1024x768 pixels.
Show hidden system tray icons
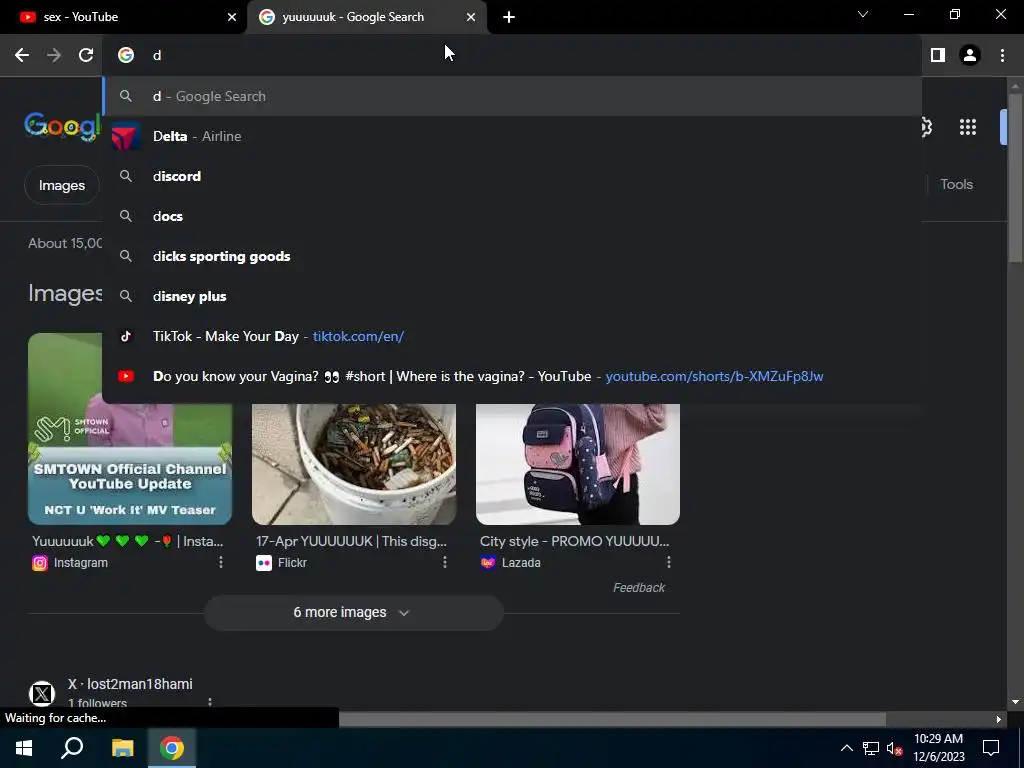[846, 748]
